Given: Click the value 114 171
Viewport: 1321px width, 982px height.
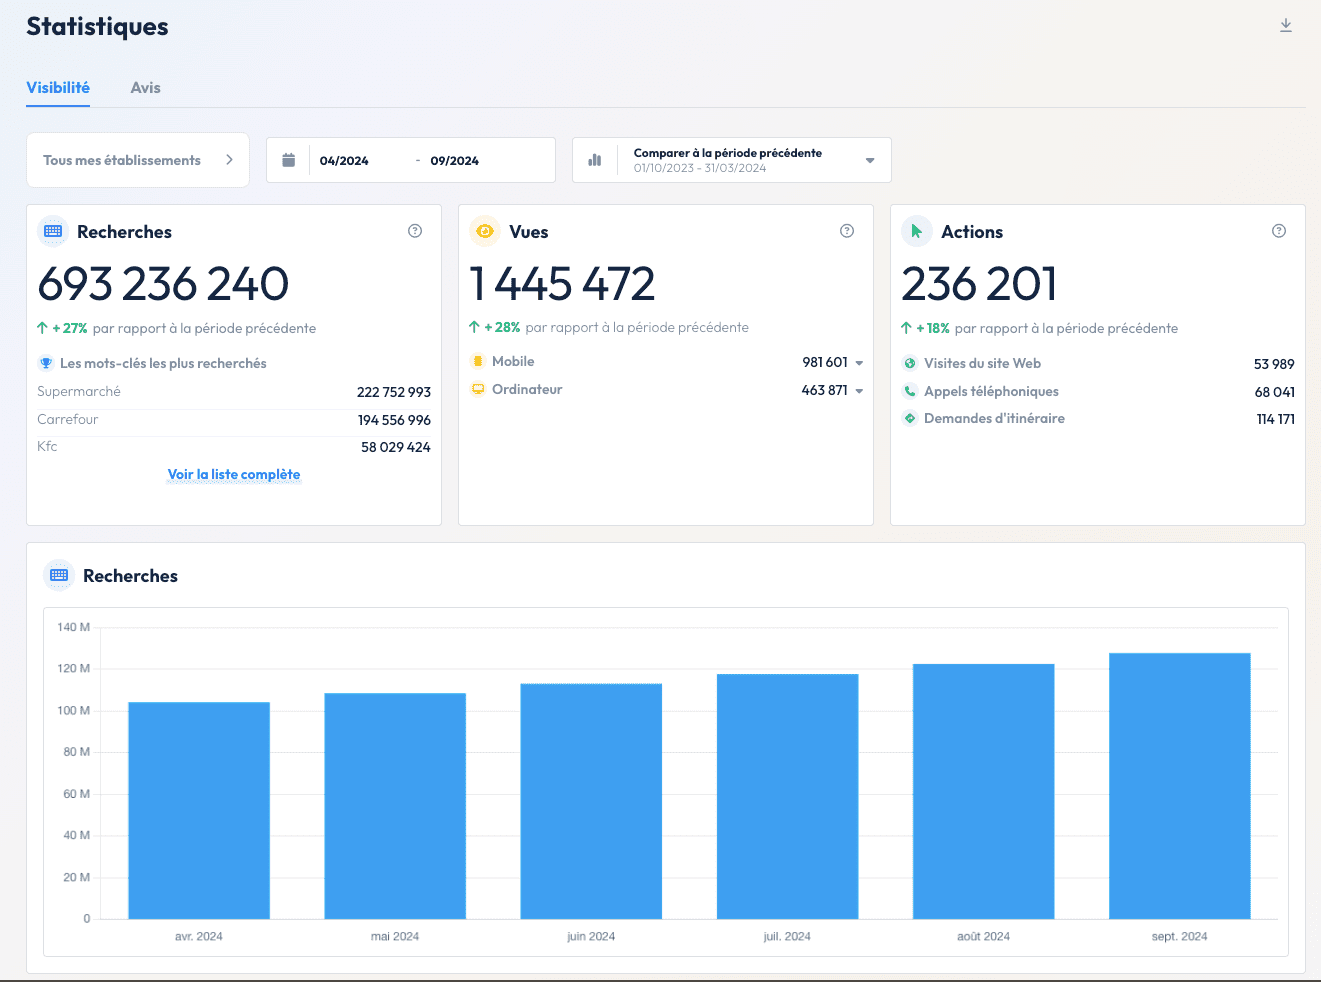Looking at the screenshot, I should pos(1276,419).
